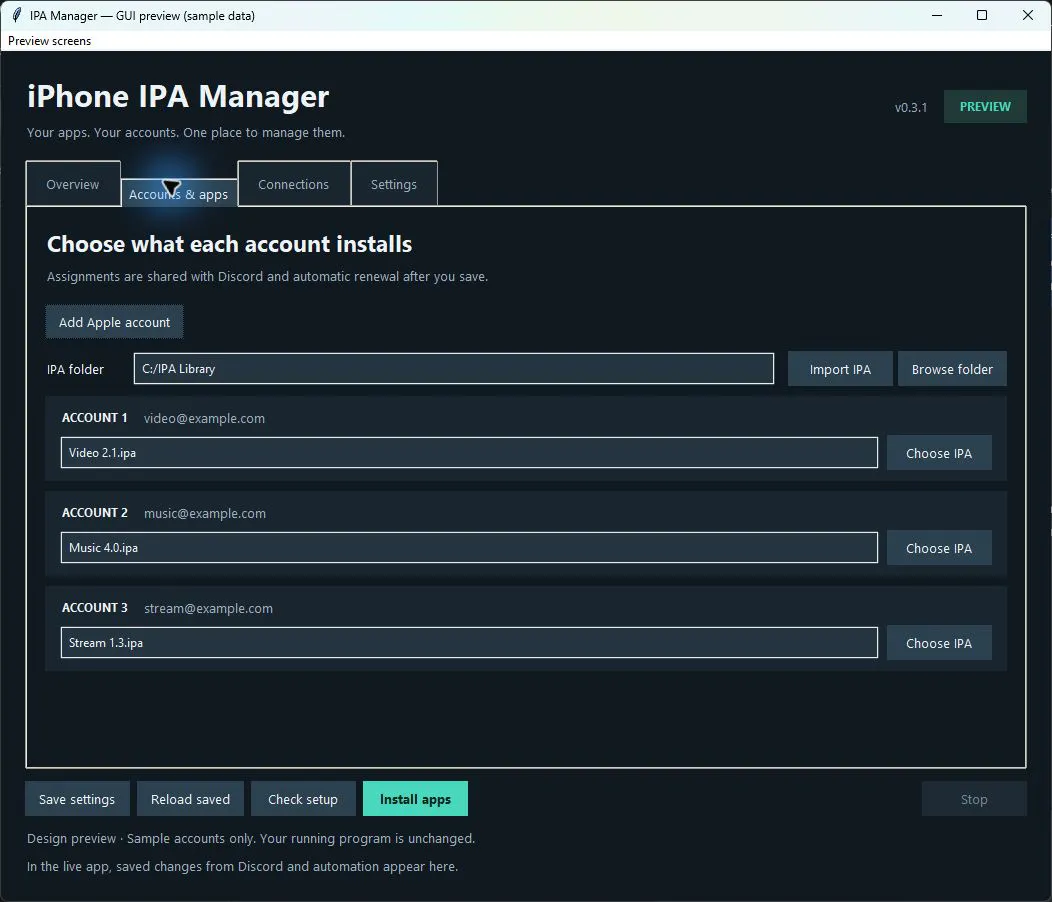Choose IPA for Account 3 stream@example.com
This screenshot has width=1052, height=902.
(939, 643)
